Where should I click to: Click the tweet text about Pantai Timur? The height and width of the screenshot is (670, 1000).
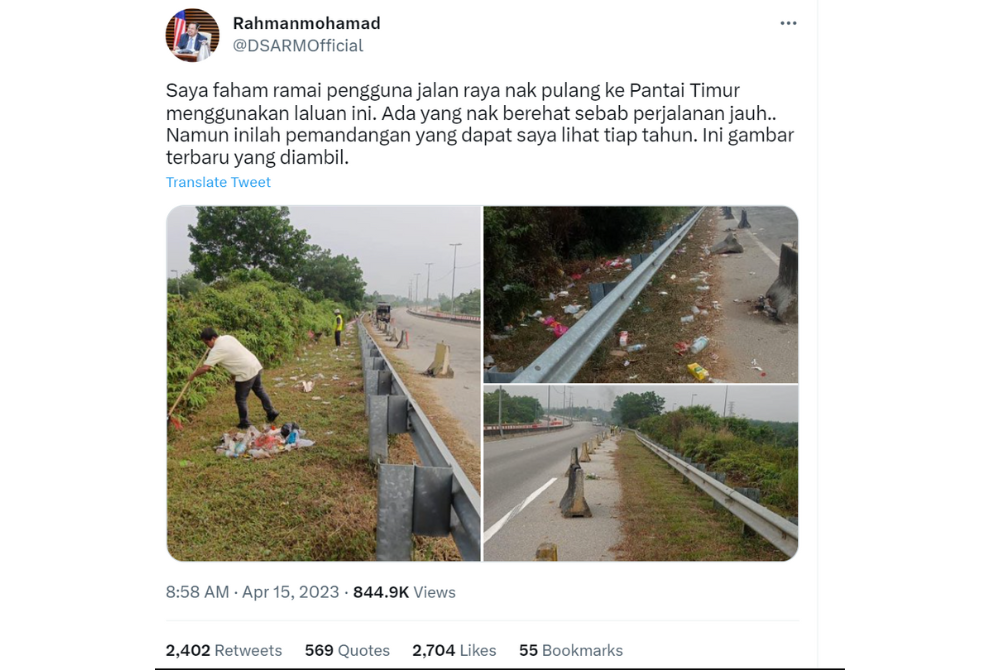[480, 122]
